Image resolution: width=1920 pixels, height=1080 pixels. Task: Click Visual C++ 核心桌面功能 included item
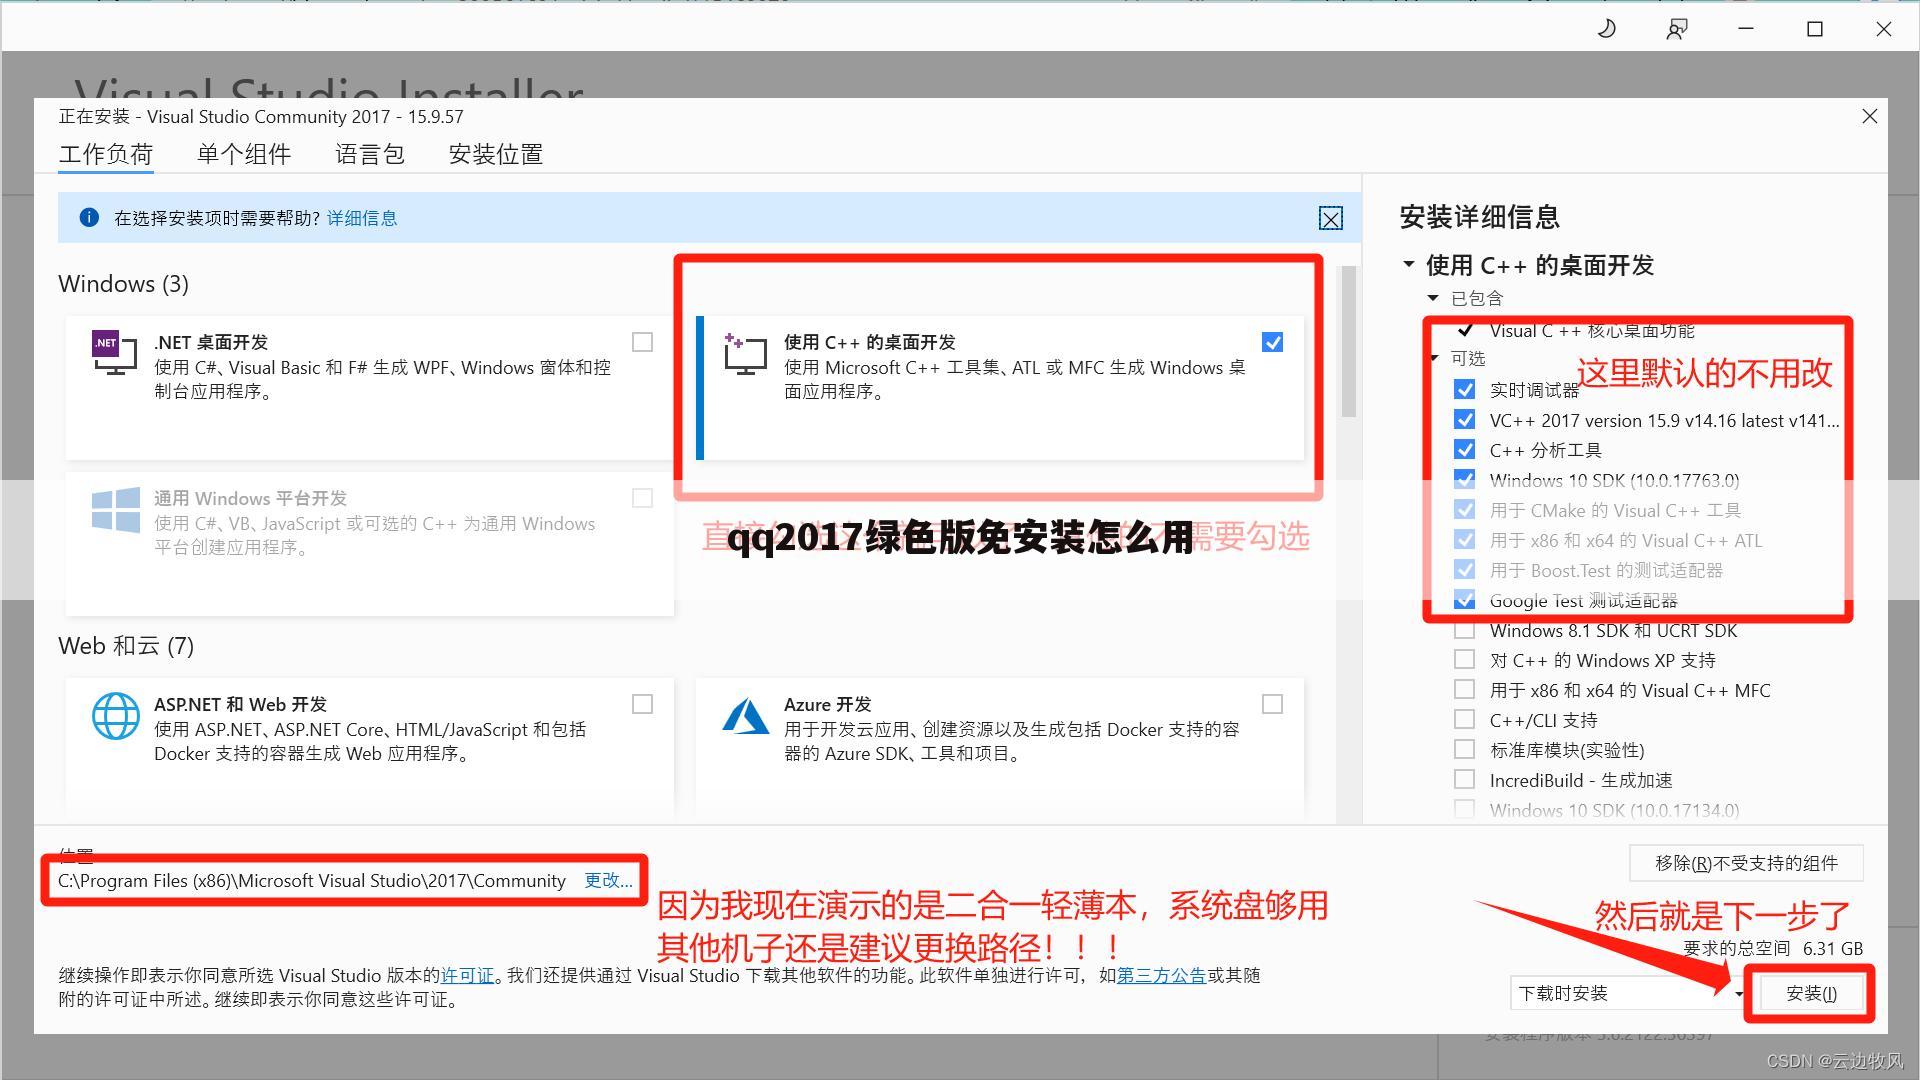click(1592, 330)
